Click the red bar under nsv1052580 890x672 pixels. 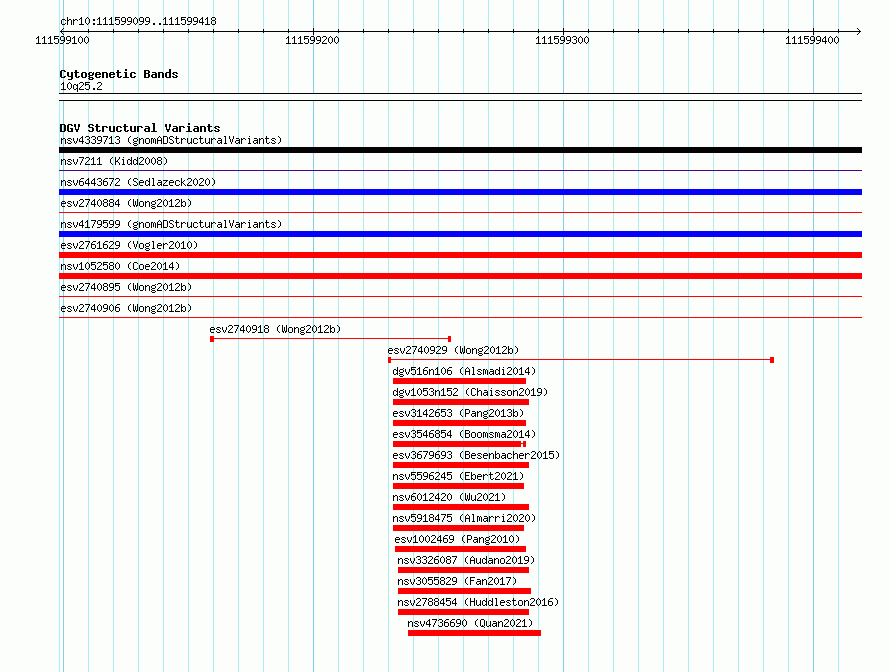coord(460,276)
